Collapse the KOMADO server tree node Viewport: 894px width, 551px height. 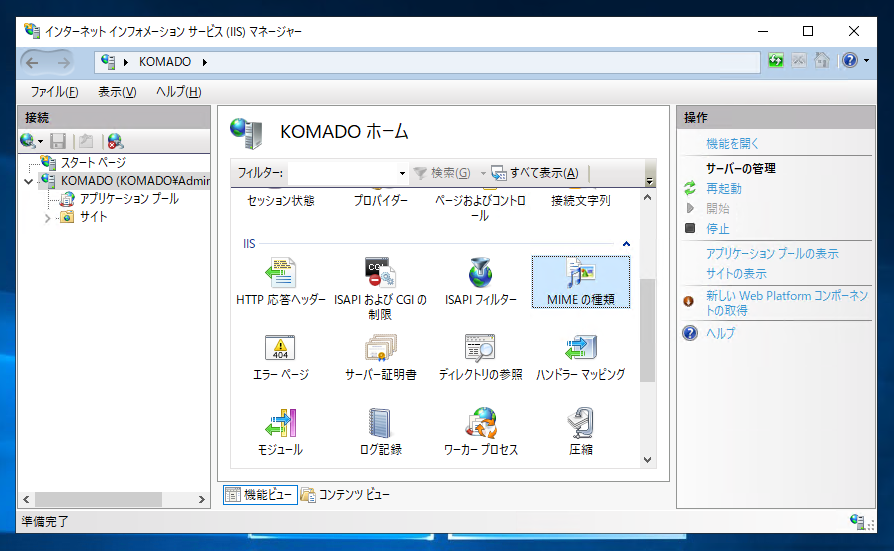pos(29,181)
